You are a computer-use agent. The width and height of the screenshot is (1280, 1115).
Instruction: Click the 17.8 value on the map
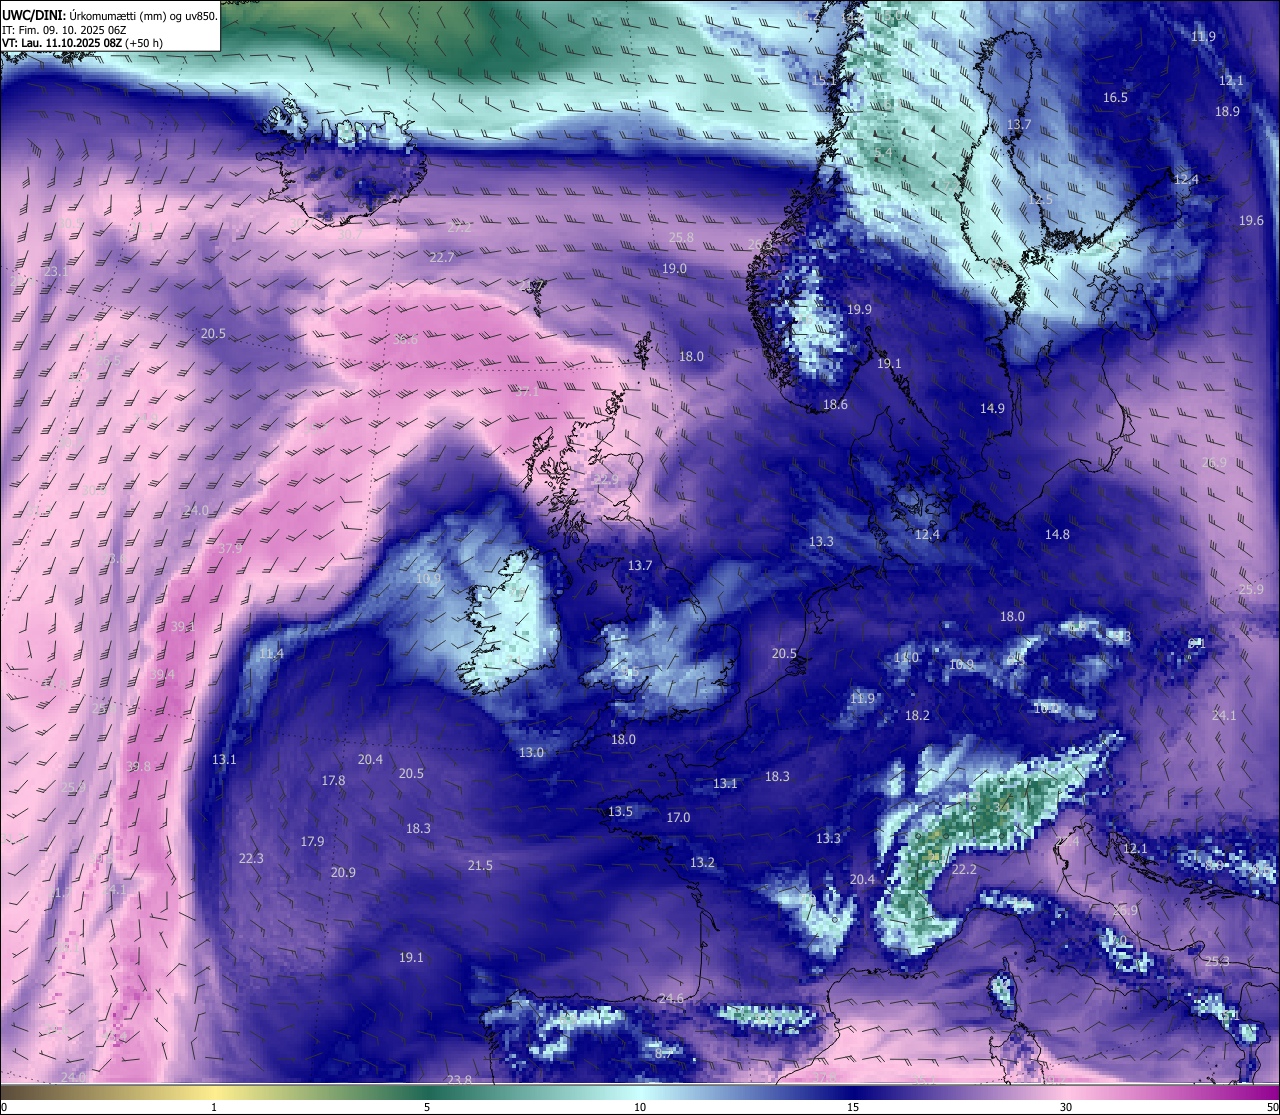[x=333, y=781]
